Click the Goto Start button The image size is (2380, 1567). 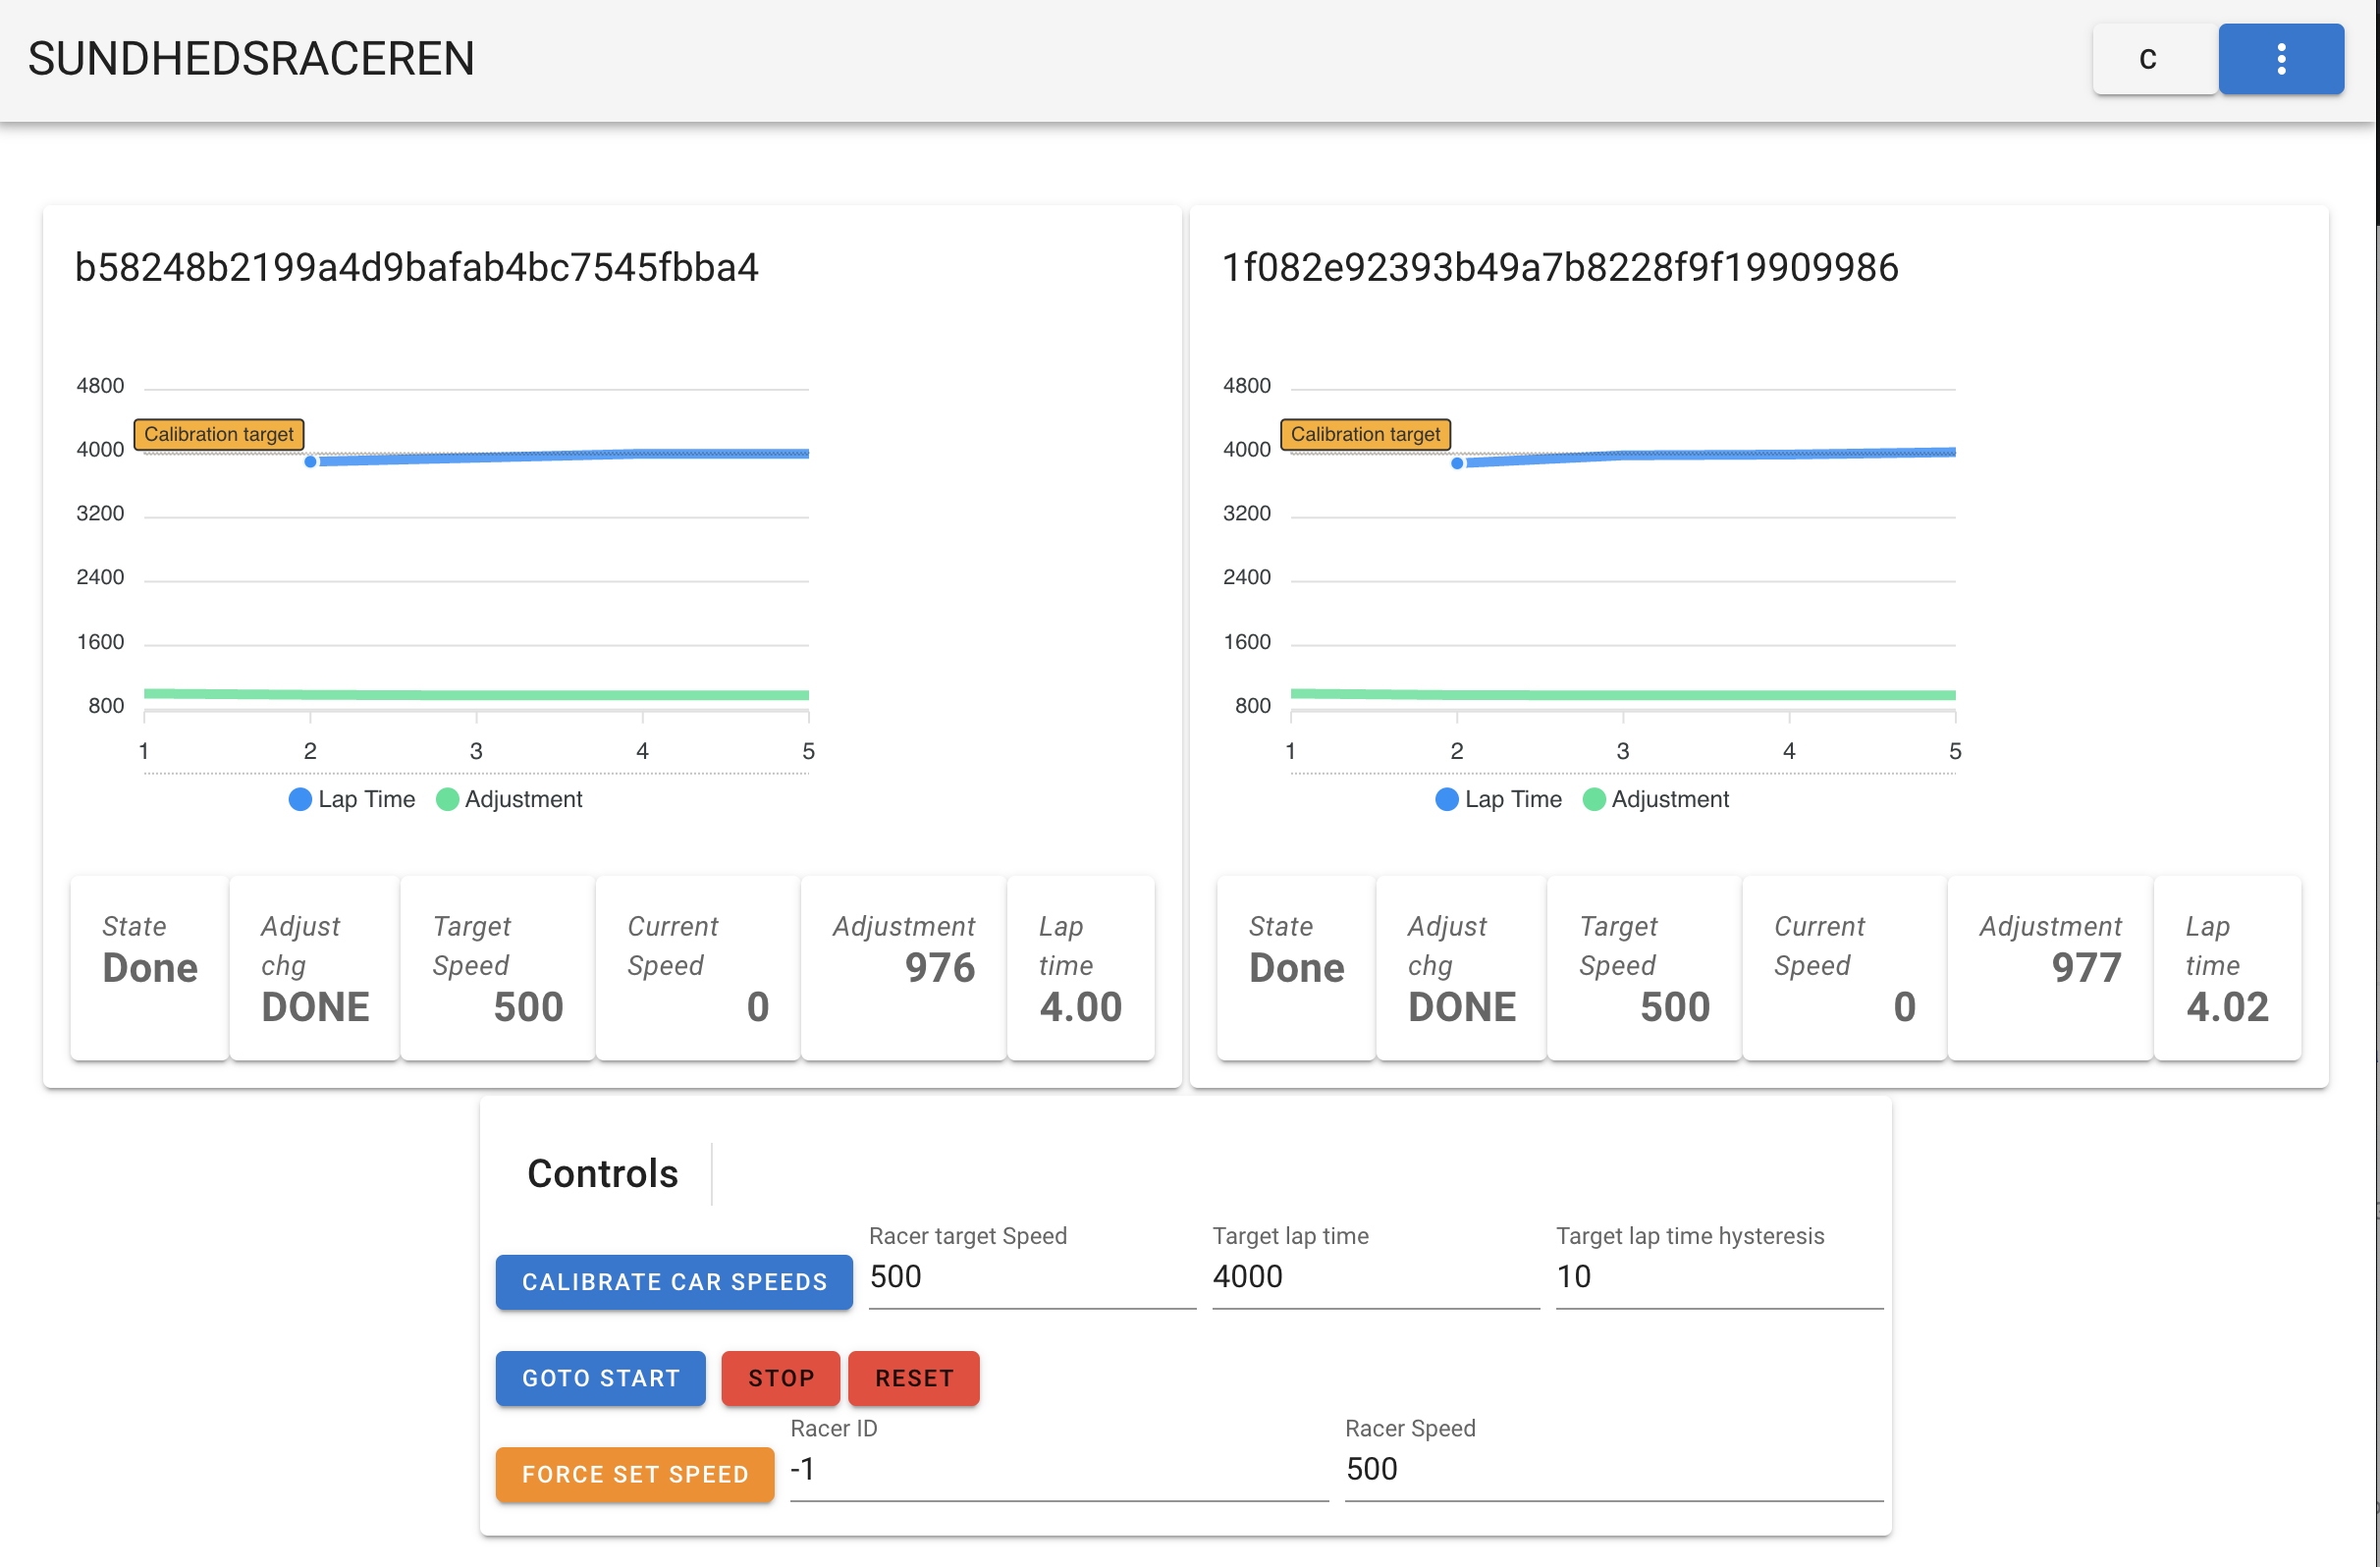pos(600,1378)
